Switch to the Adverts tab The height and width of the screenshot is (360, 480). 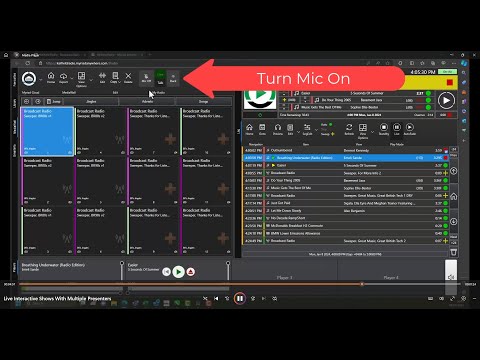[147, 101]
